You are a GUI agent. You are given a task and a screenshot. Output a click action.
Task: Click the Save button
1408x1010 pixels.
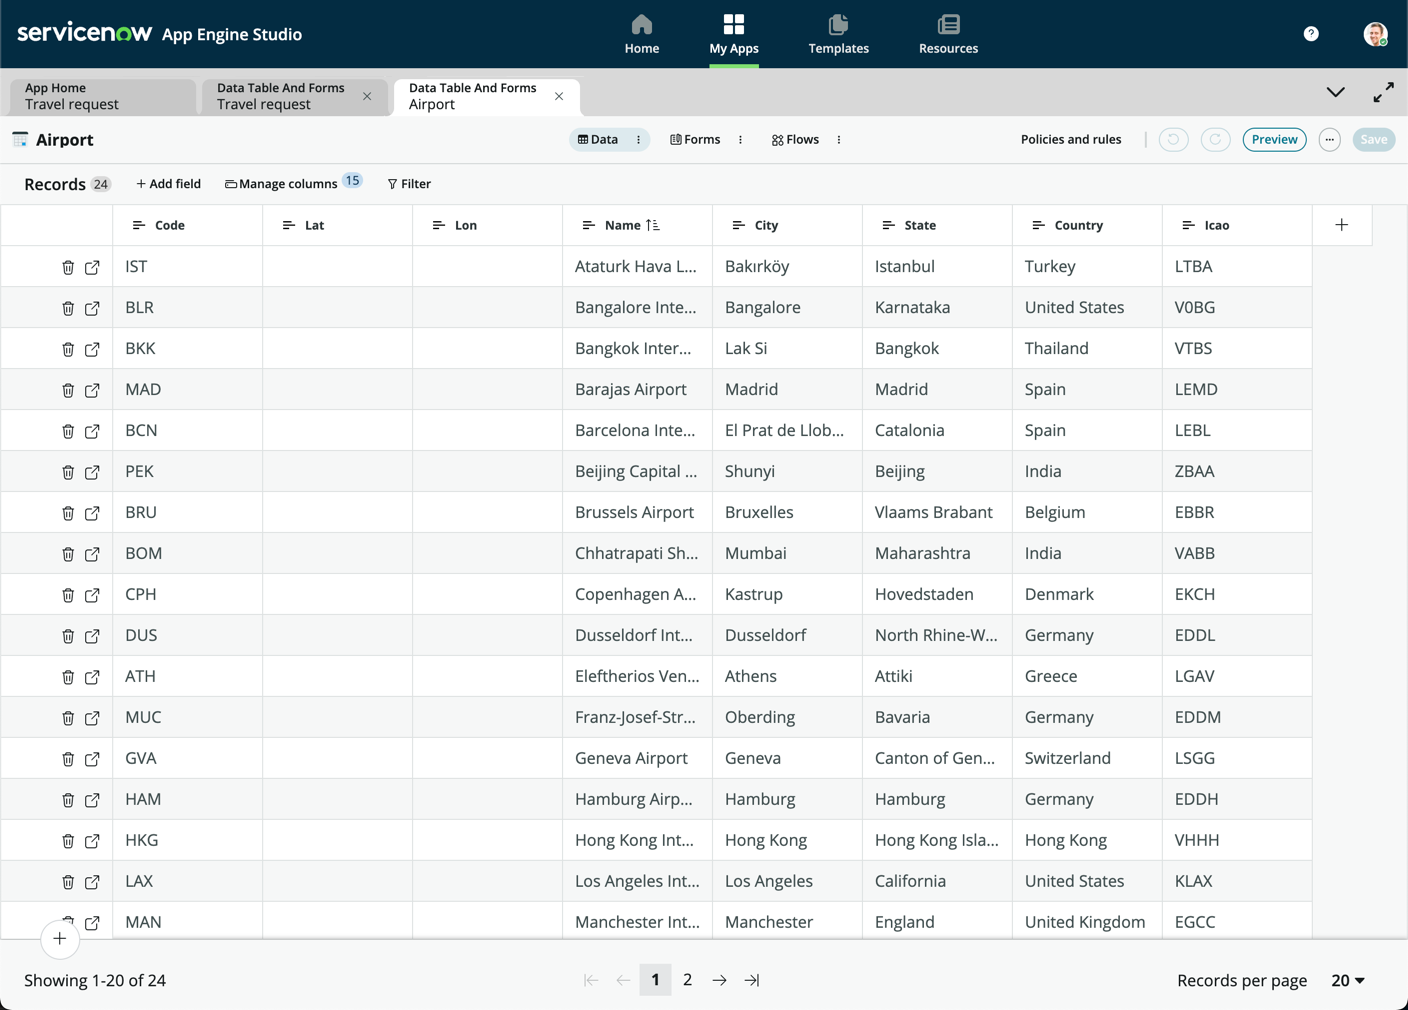click(x=1373, y=140)
